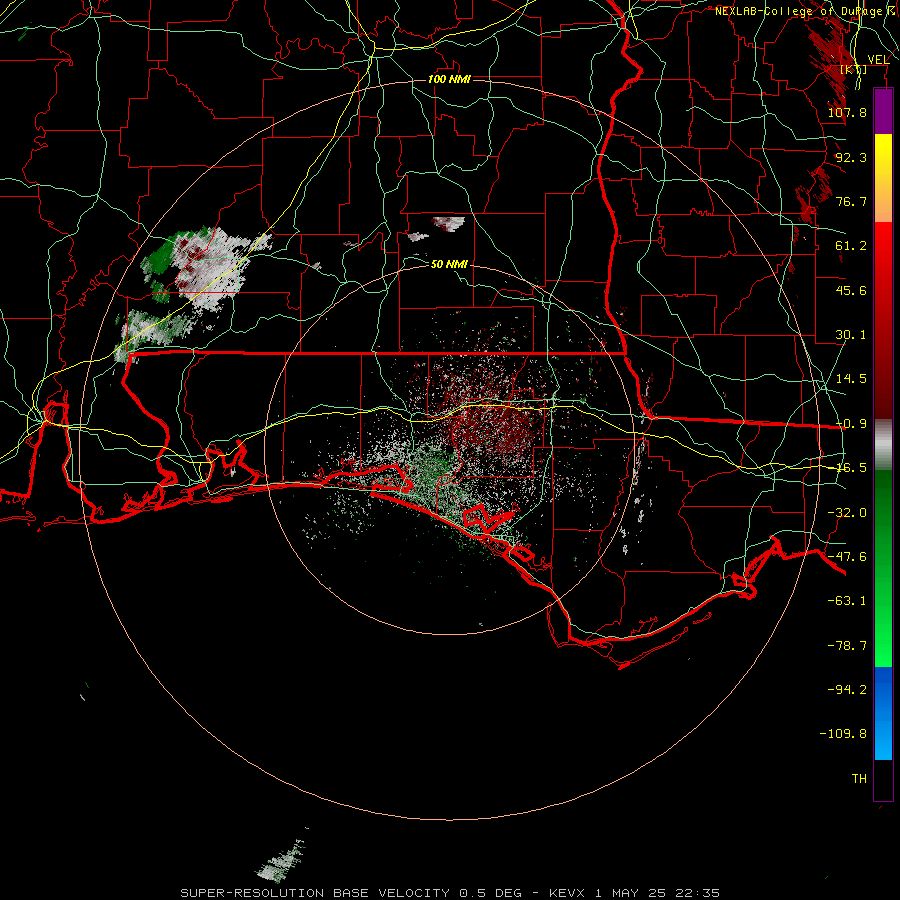Screen dimensions: 900x900
Task: Click the -0.9 velocity scale value
Action: tap(851, 424)
